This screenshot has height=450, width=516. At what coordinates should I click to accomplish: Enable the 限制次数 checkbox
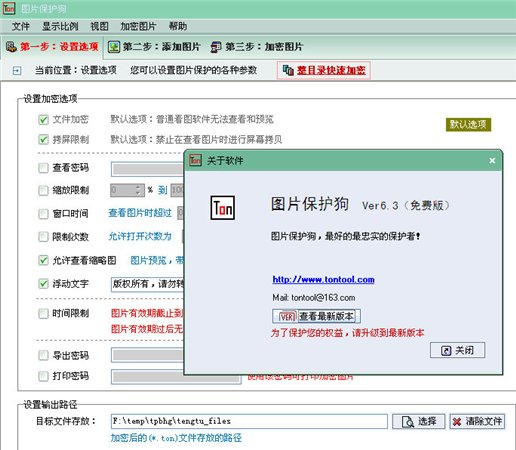[43, 237]
